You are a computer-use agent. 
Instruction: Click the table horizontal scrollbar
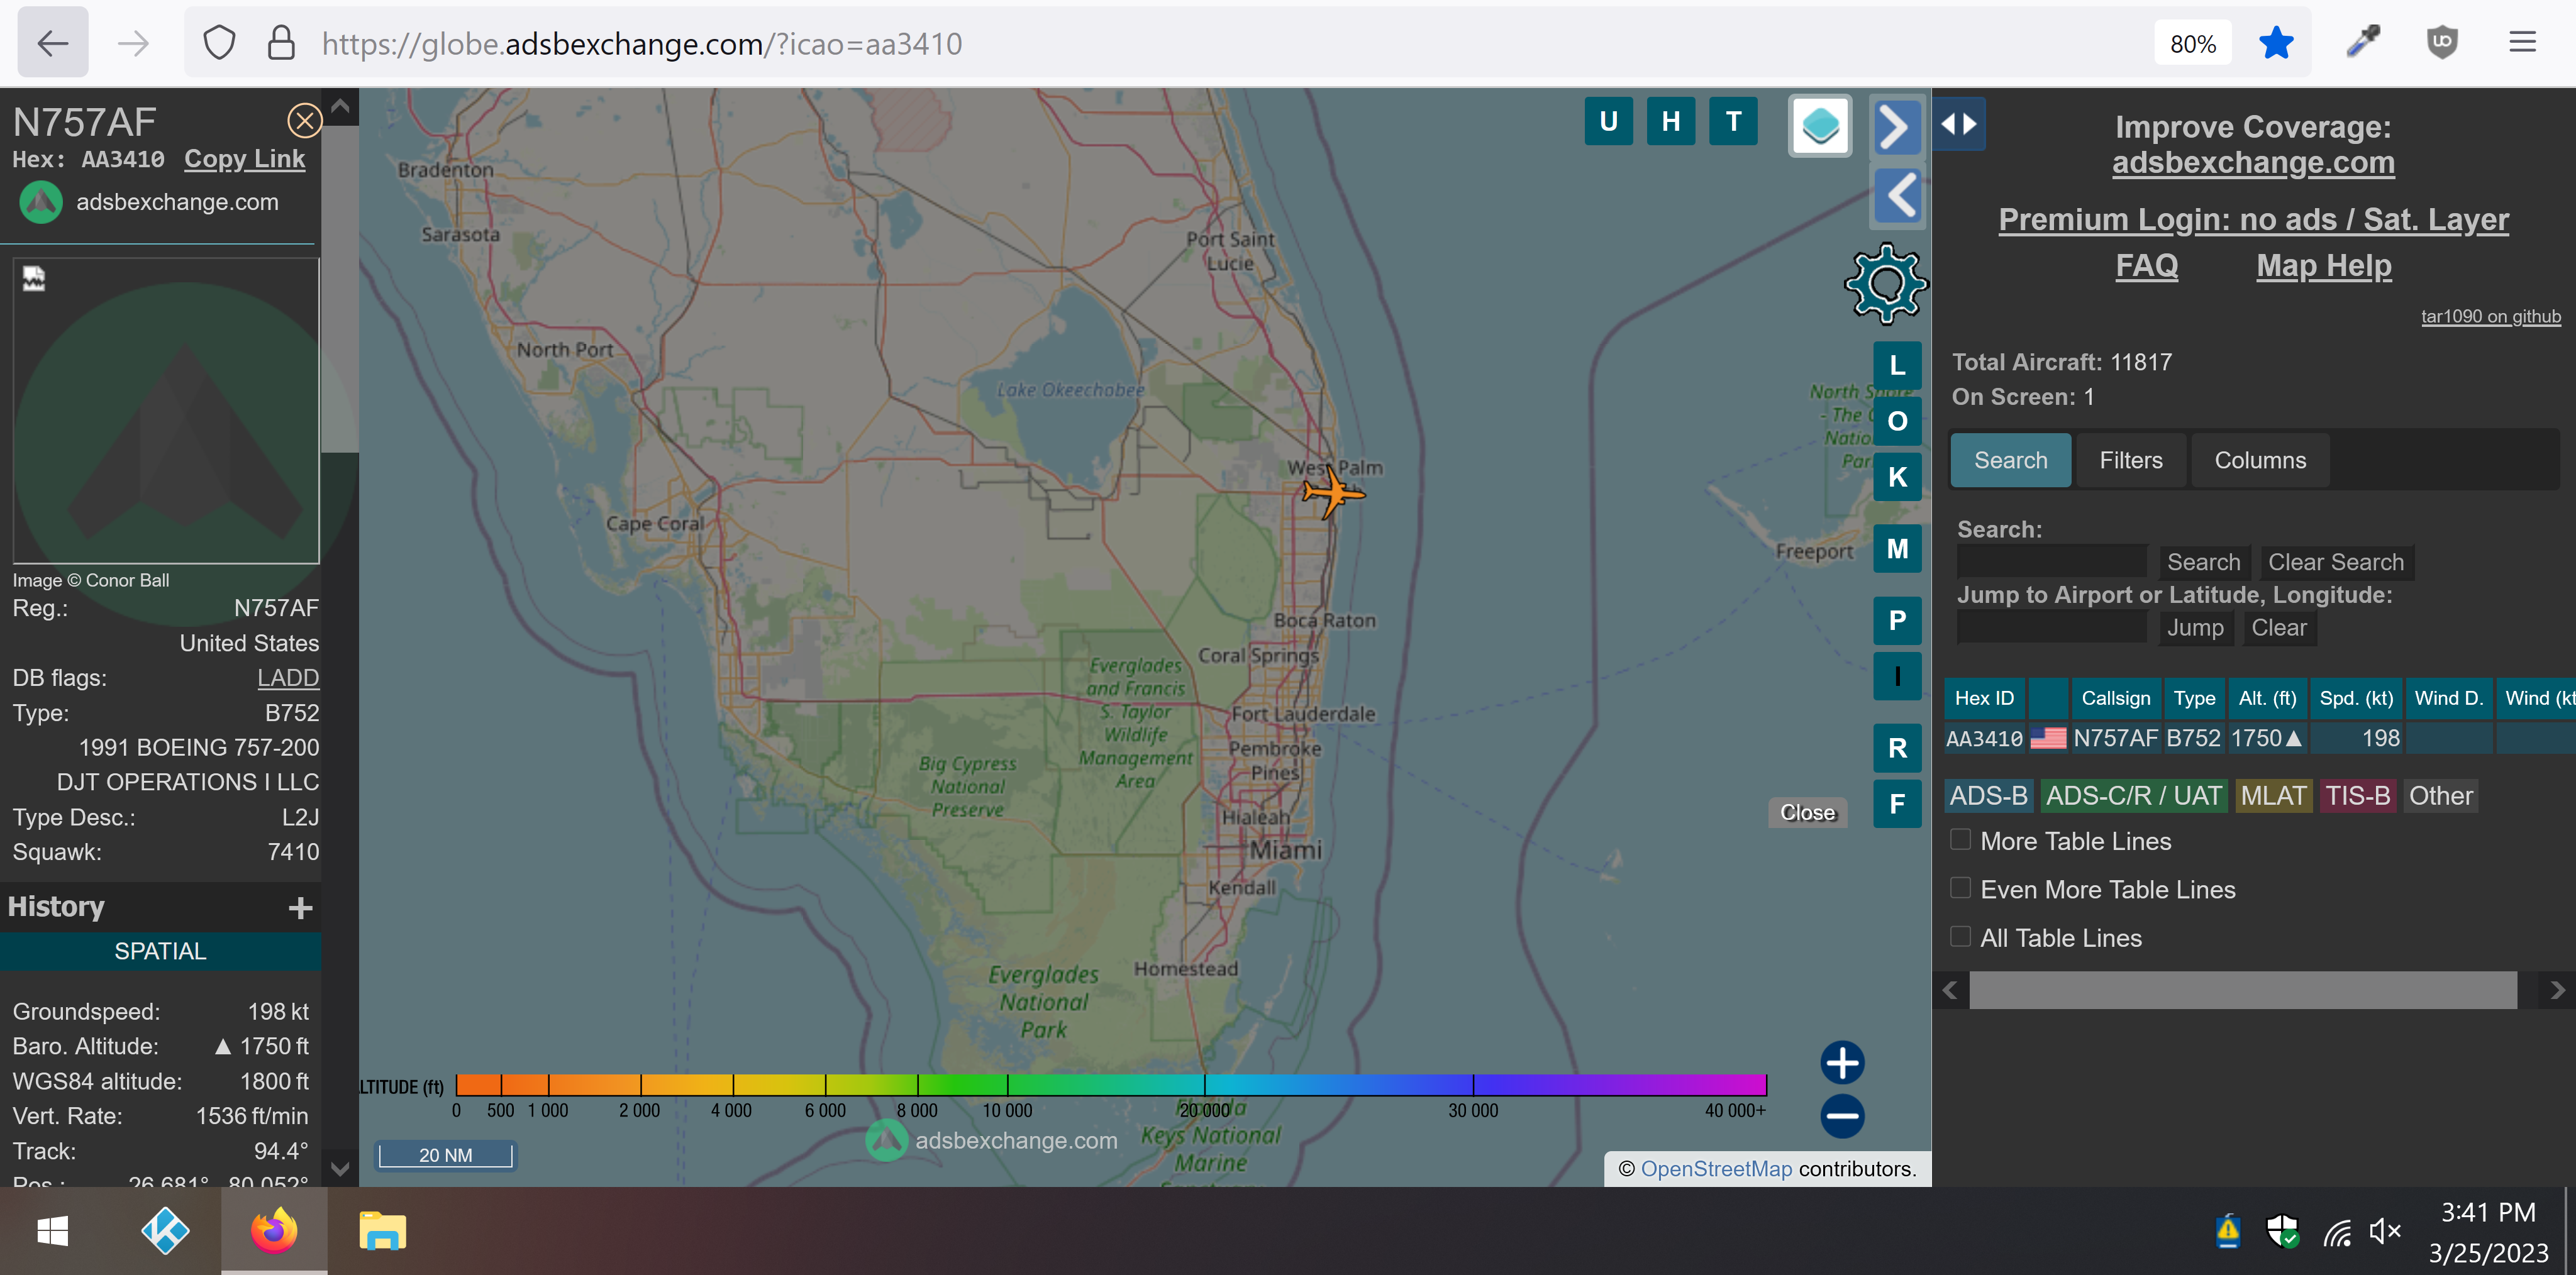point(2242,990)
